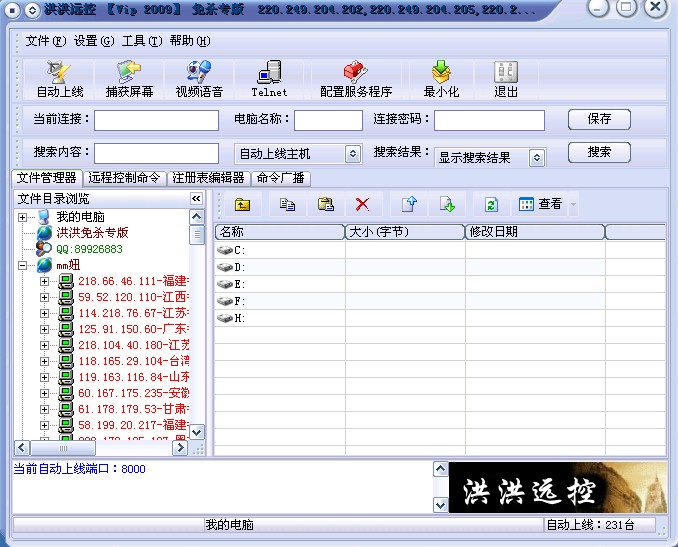
Task: Open the Telnet tool
Action: tap(269, 80)
